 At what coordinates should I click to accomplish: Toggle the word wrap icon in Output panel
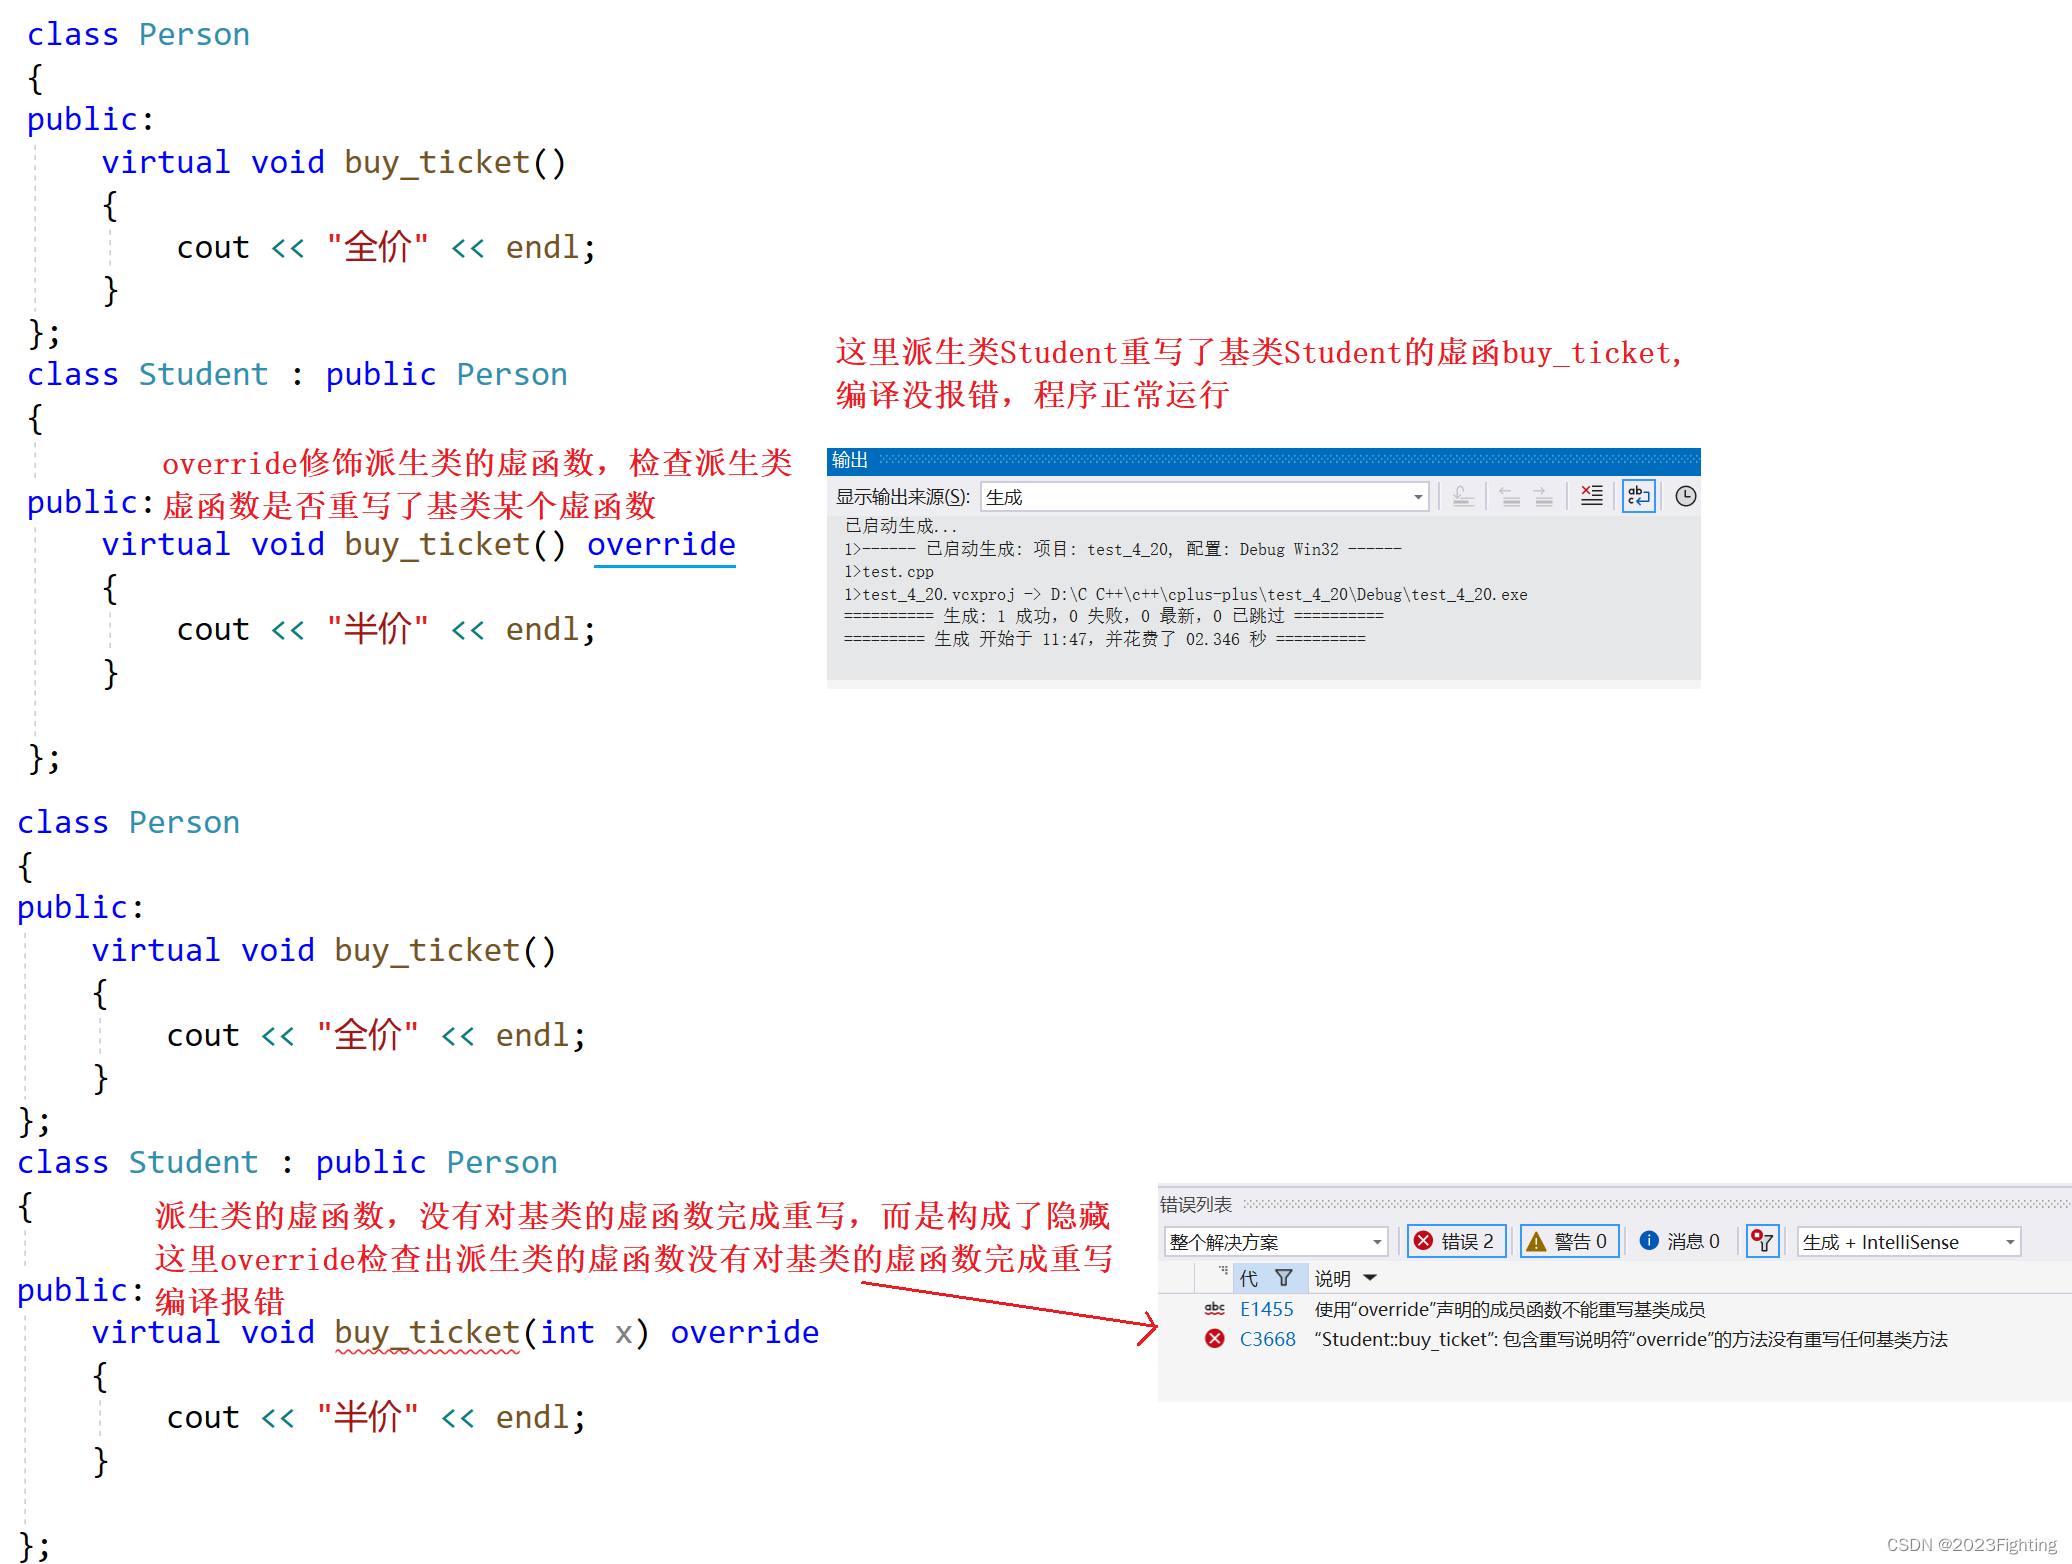1639,496
